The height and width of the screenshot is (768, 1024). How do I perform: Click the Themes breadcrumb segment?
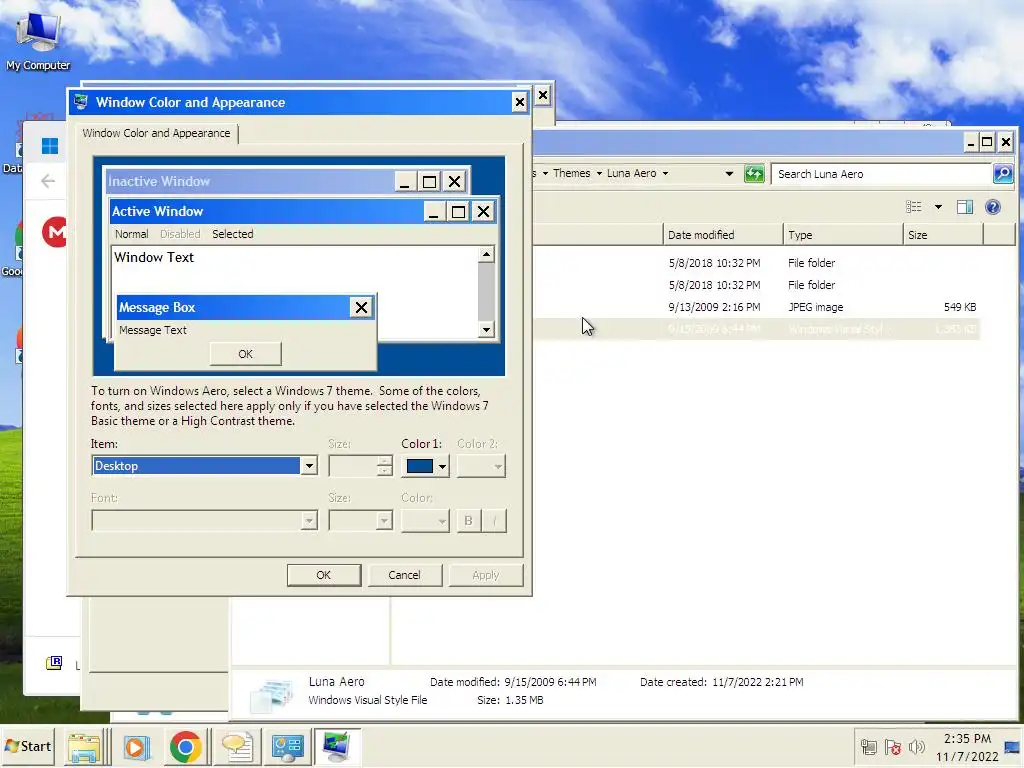coord(571,173)
